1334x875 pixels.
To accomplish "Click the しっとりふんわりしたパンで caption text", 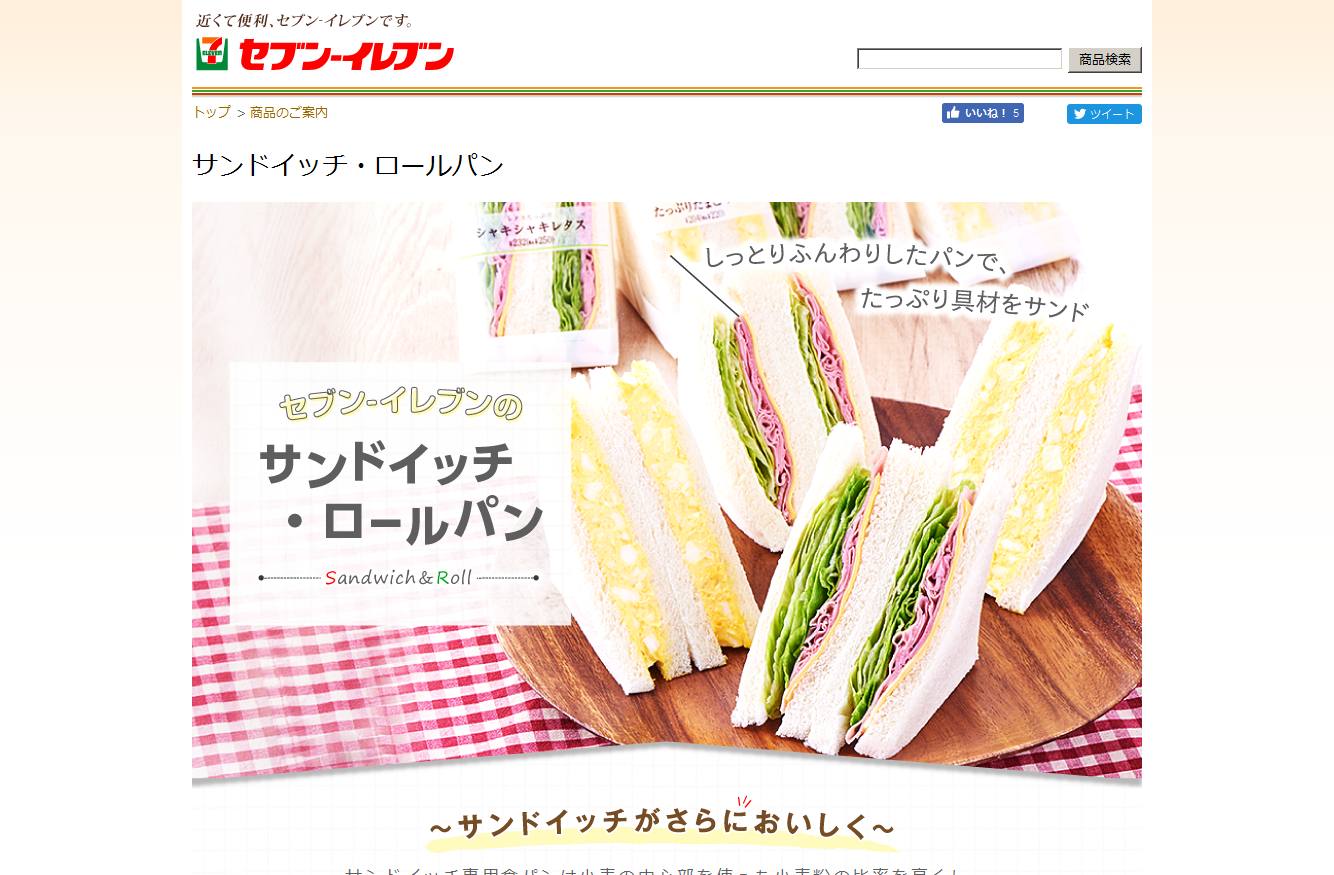I will point(857,257).
